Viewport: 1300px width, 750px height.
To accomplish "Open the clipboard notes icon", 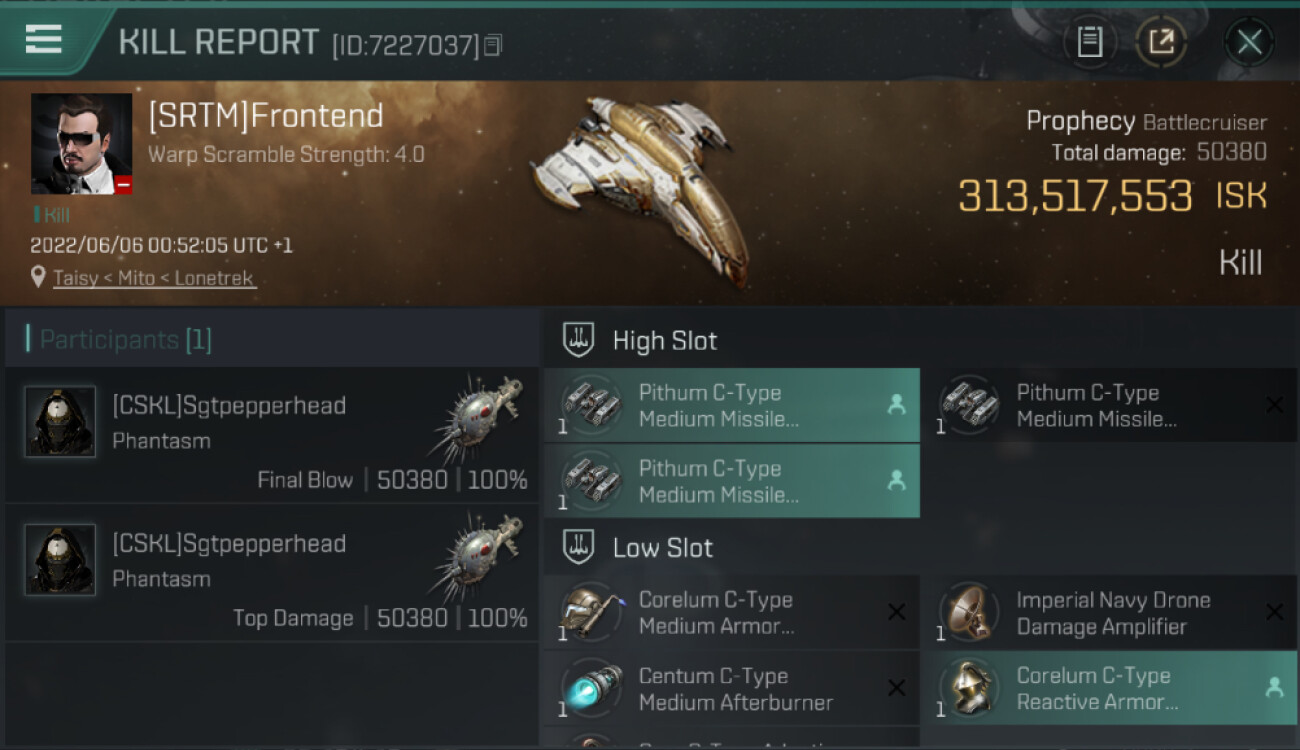I will (x=1089, y=42).
